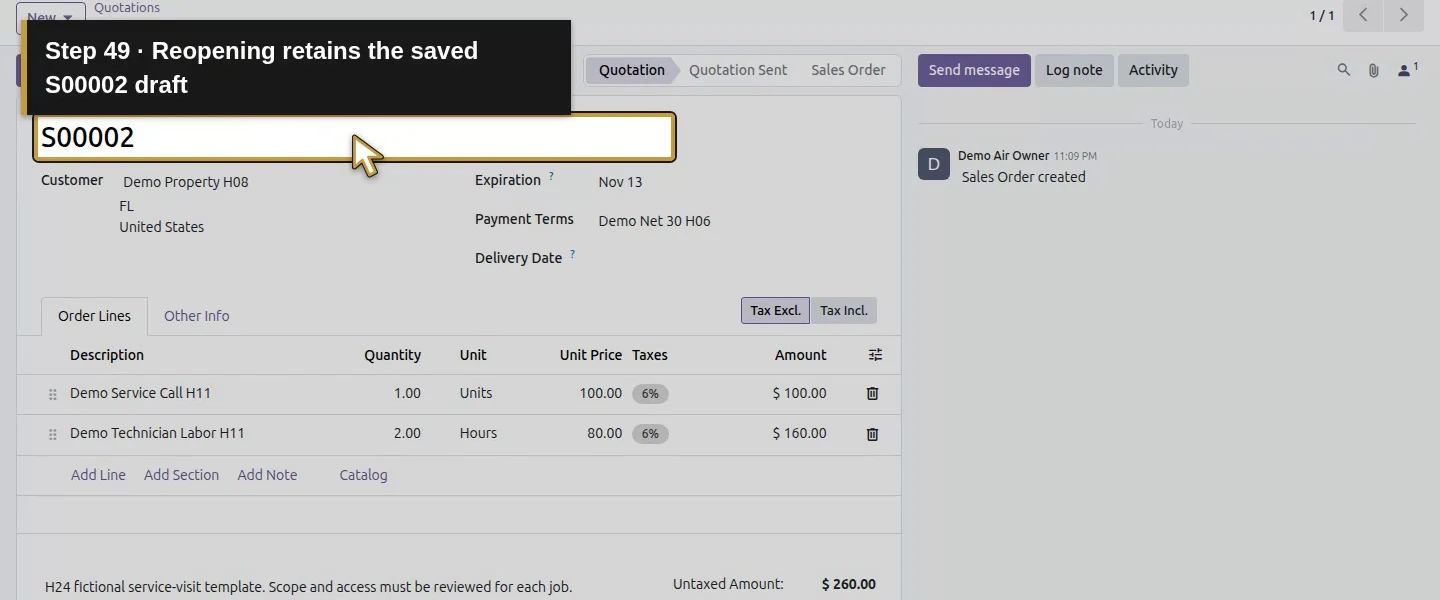Delete Demo Service Call H11 line

point(872,394)
